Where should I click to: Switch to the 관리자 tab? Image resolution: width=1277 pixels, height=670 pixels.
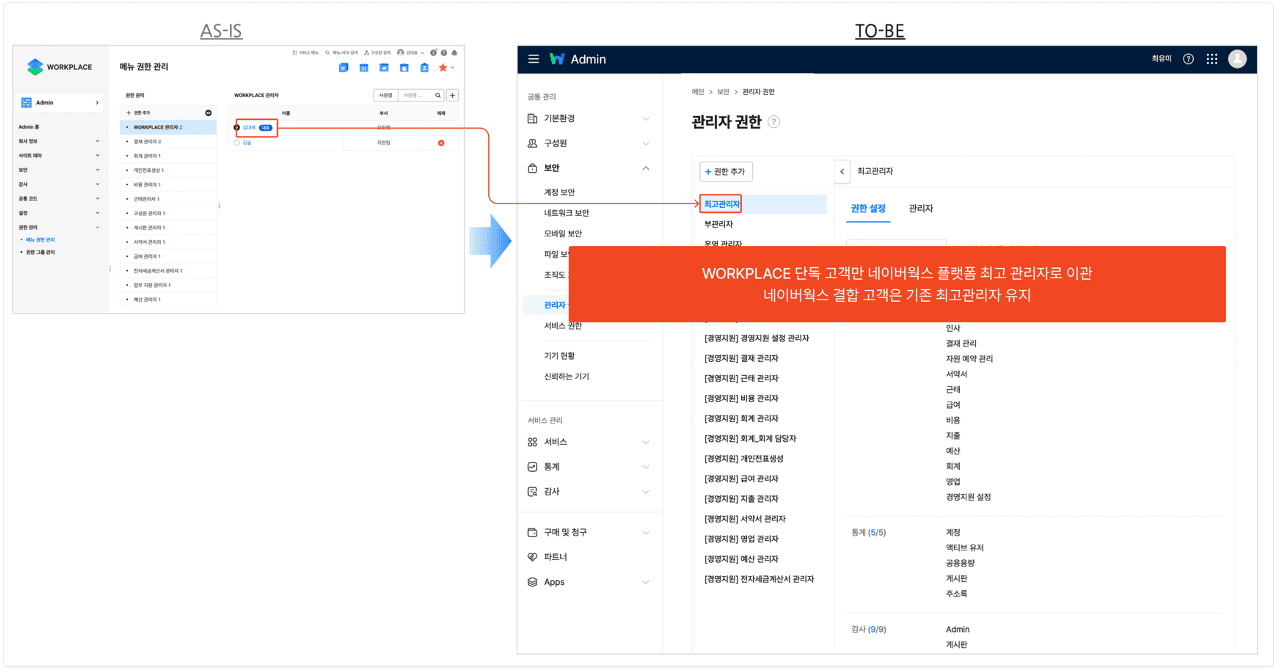pos(920,208)
